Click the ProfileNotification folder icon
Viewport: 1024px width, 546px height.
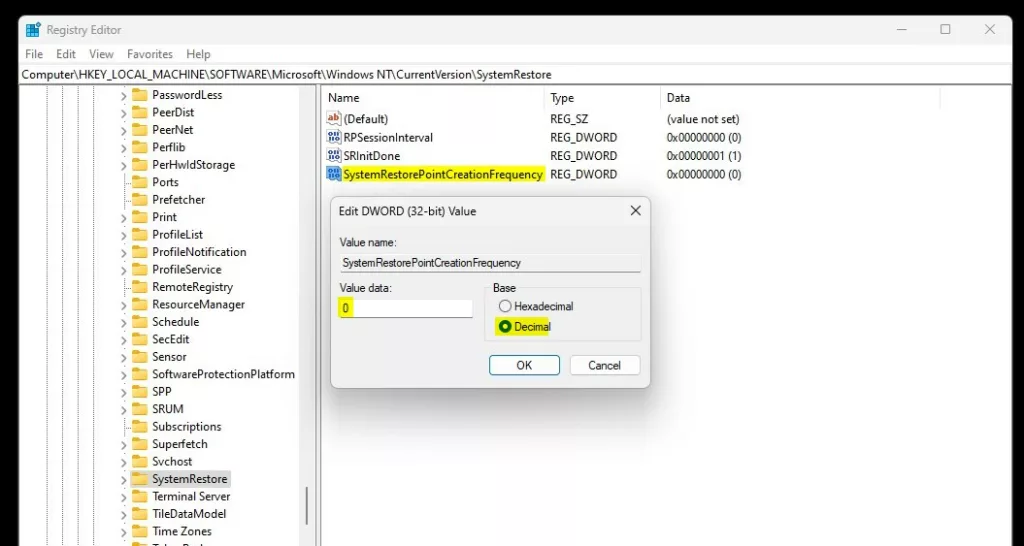(x=140, y=252)
